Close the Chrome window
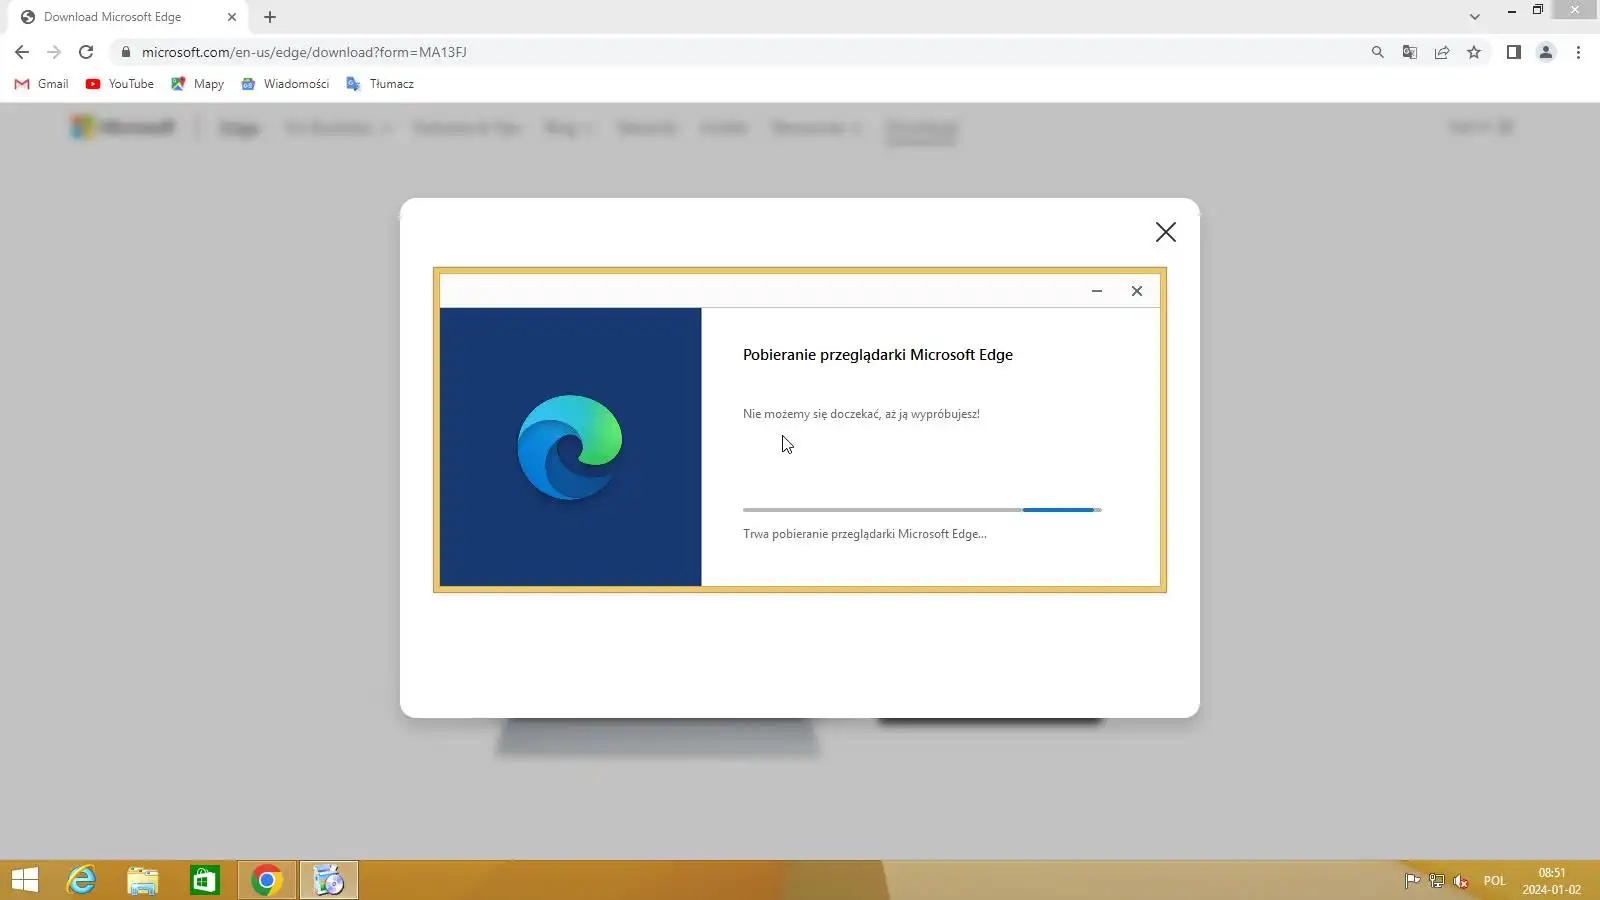 (x=1575, y=11)
